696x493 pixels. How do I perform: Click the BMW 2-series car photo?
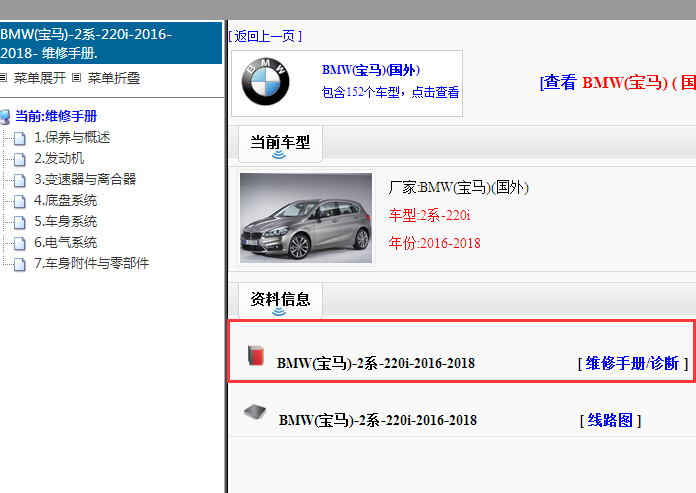[x=306, y=218]
